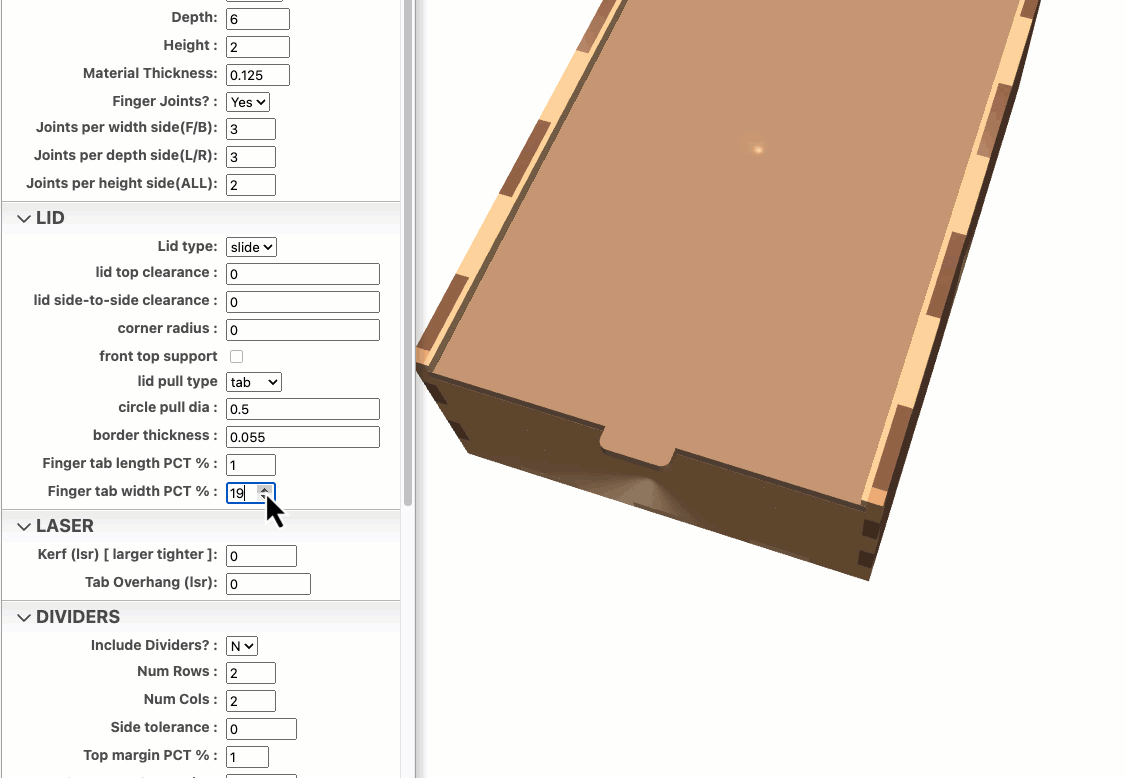Open the Include Dividers dropdown
Screen dimensions: 1126x778
pyautogui.click(x=242, y=646)
